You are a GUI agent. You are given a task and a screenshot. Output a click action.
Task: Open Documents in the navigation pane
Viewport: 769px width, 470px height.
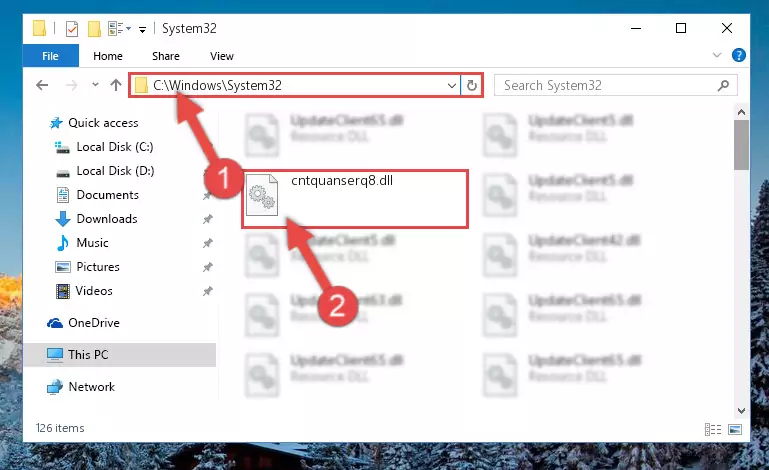click(107, 195)
